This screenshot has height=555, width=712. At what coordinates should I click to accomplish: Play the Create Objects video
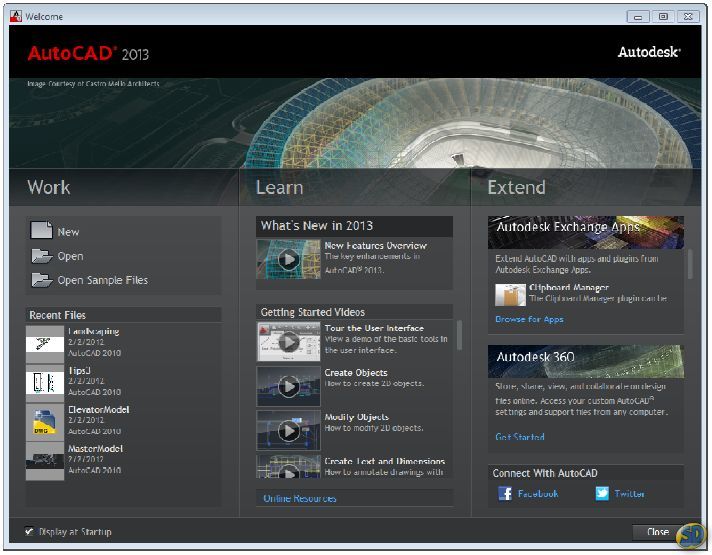click(288, 386)
